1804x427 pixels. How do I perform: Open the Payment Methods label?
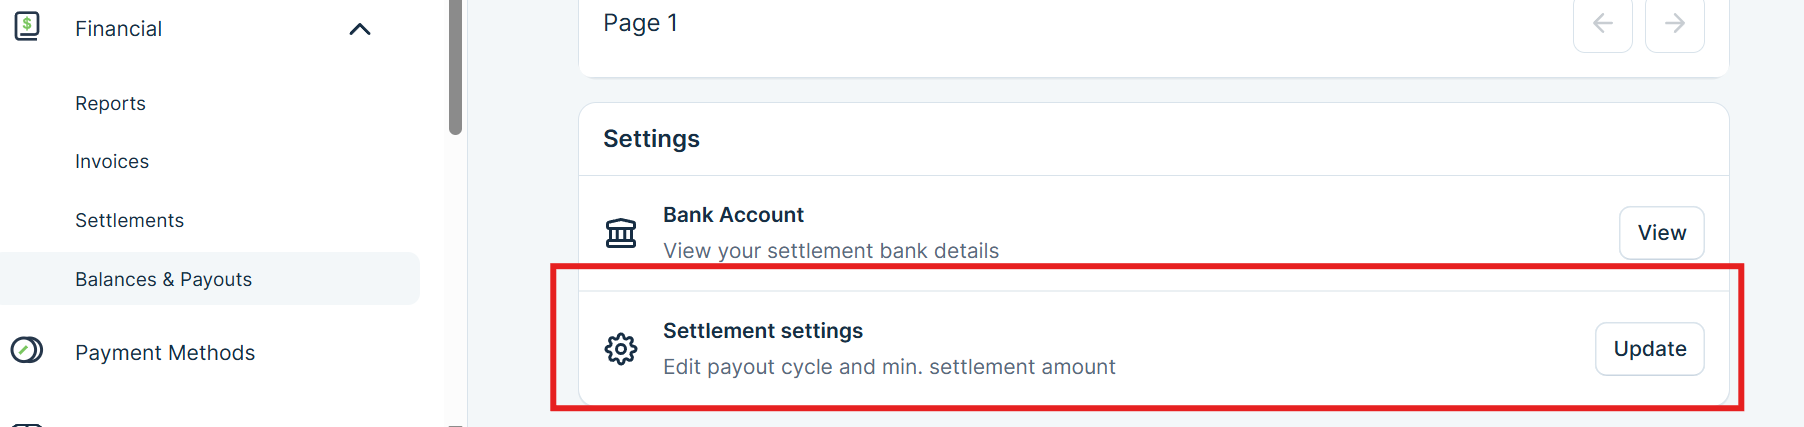point(165,353)
